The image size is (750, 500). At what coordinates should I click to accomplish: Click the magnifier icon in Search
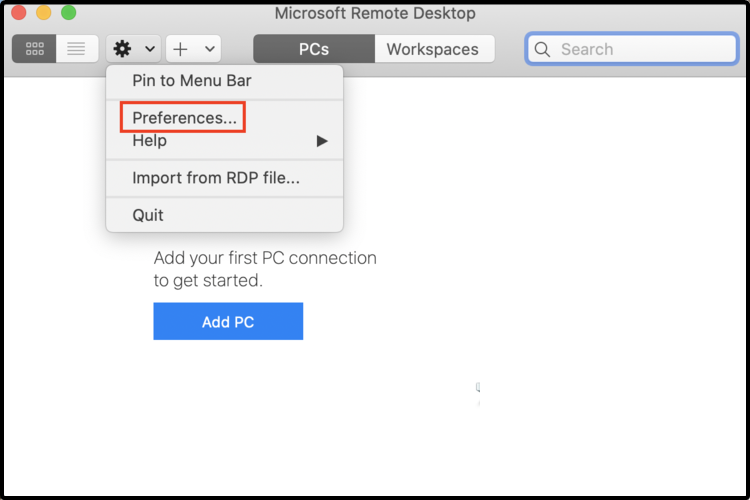pos(542,49)
